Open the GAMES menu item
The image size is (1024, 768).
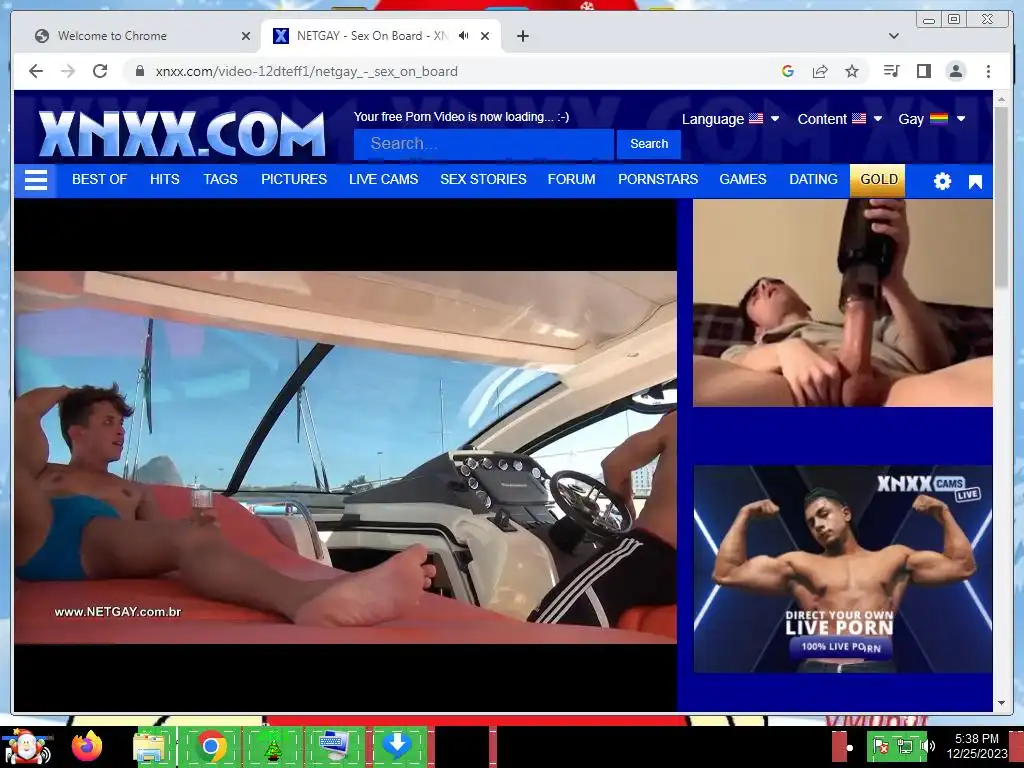click(x=743, y=179)
